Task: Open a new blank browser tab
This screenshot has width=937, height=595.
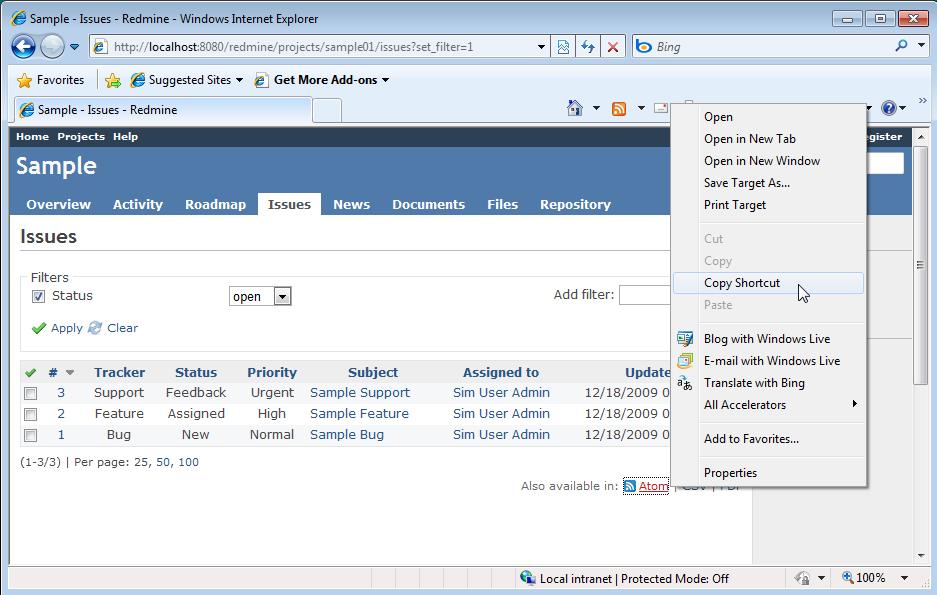Action: point(327,111)
